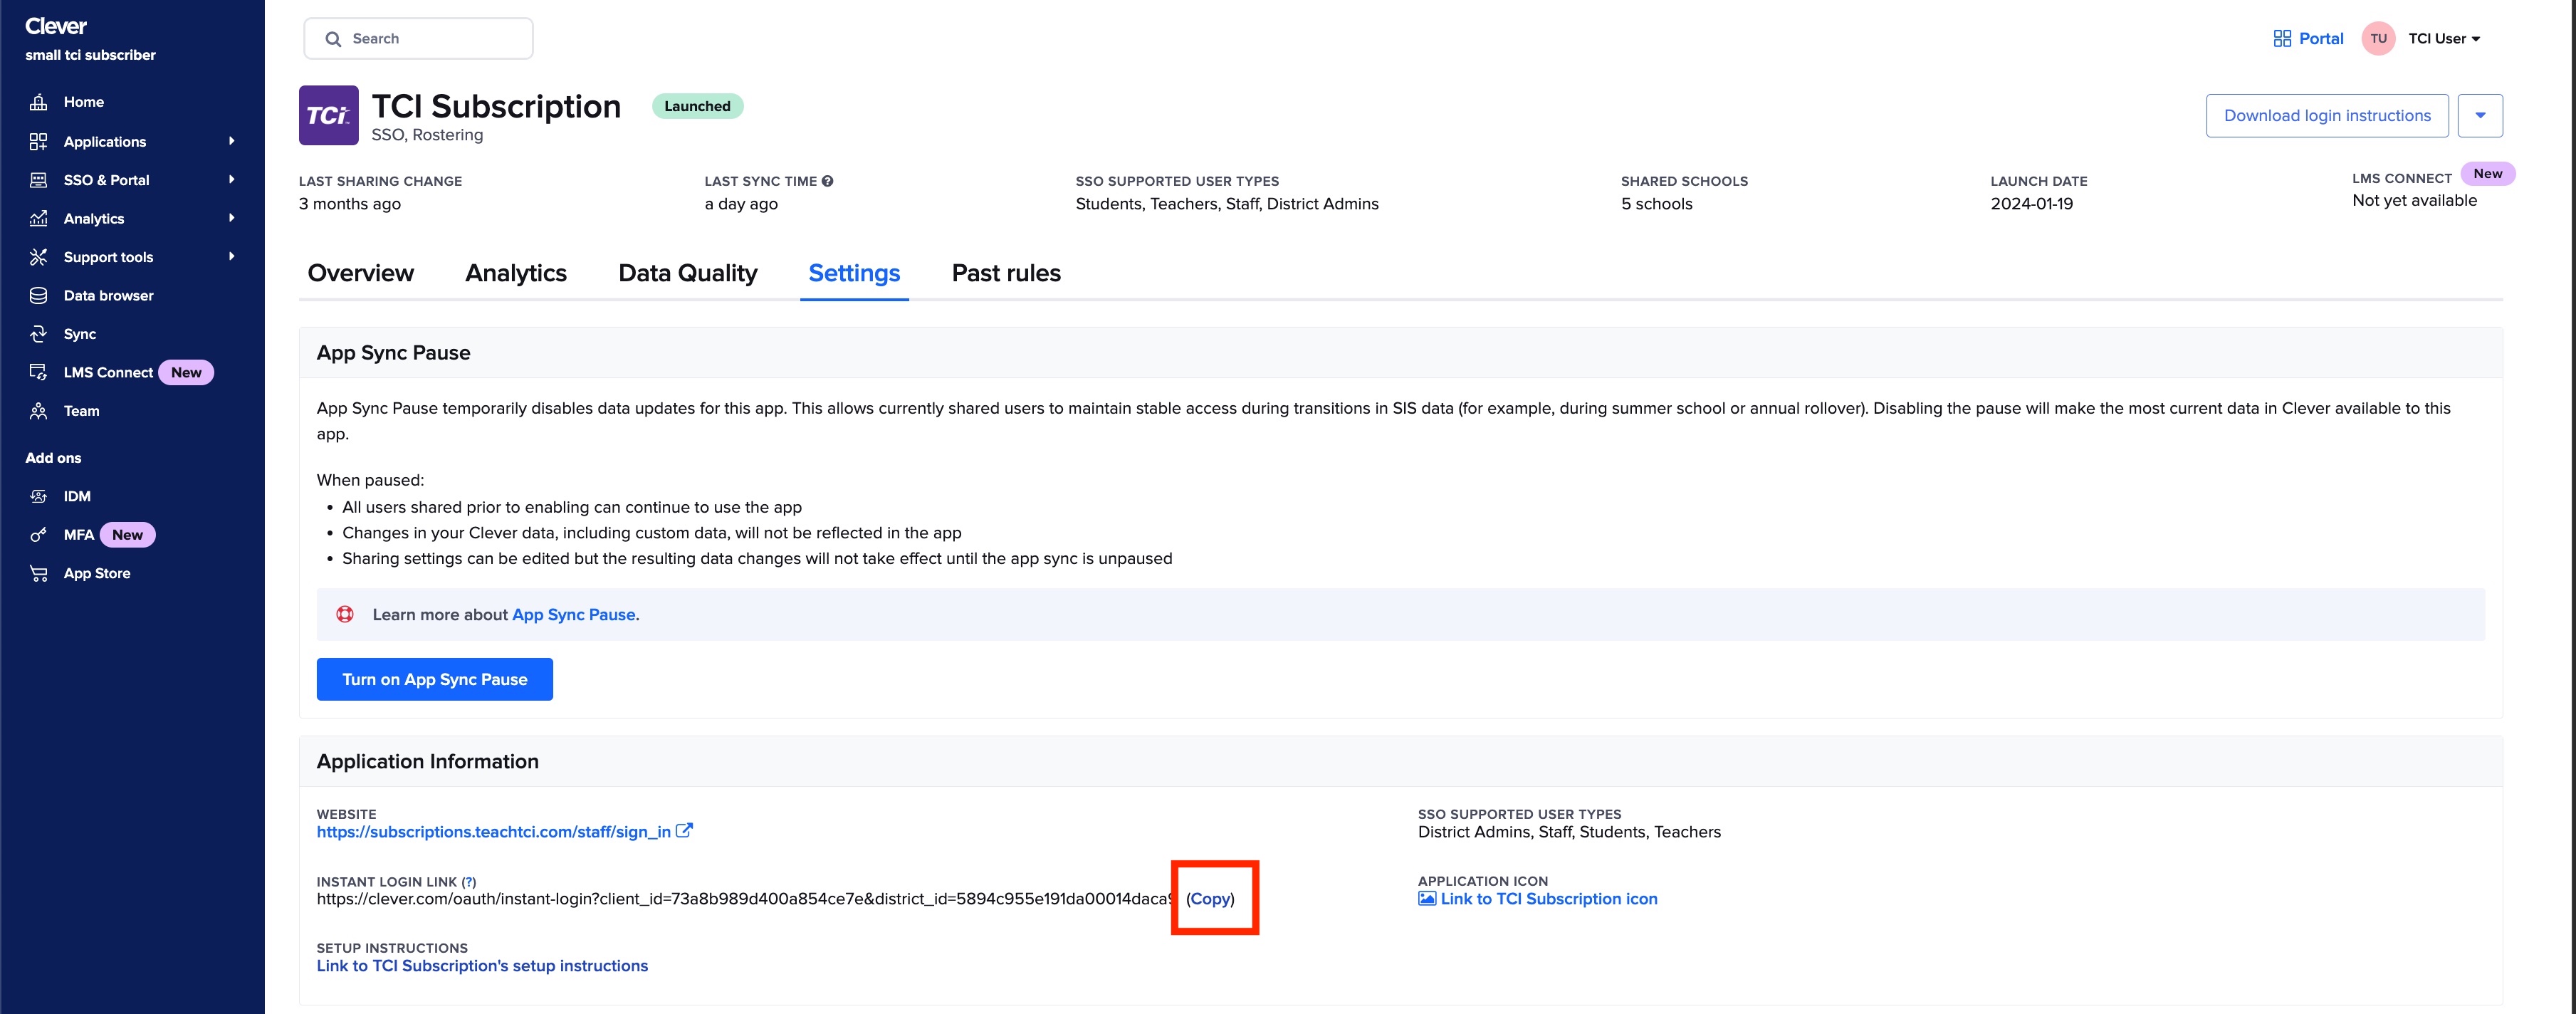Click the App Store cart icon
2576x1014 pixels.
tap(38, 573)
